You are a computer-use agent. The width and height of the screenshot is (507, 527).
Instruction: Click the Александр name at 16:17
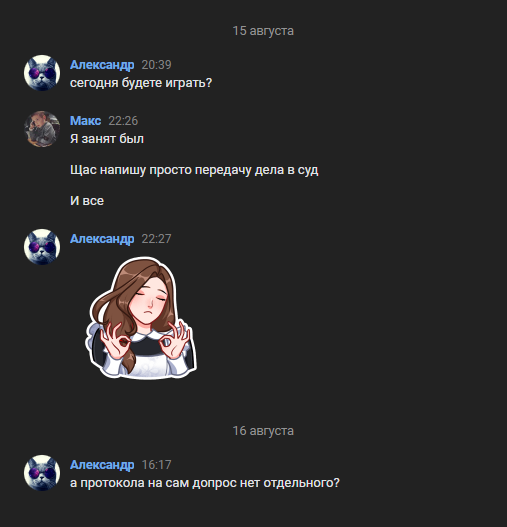102,464
